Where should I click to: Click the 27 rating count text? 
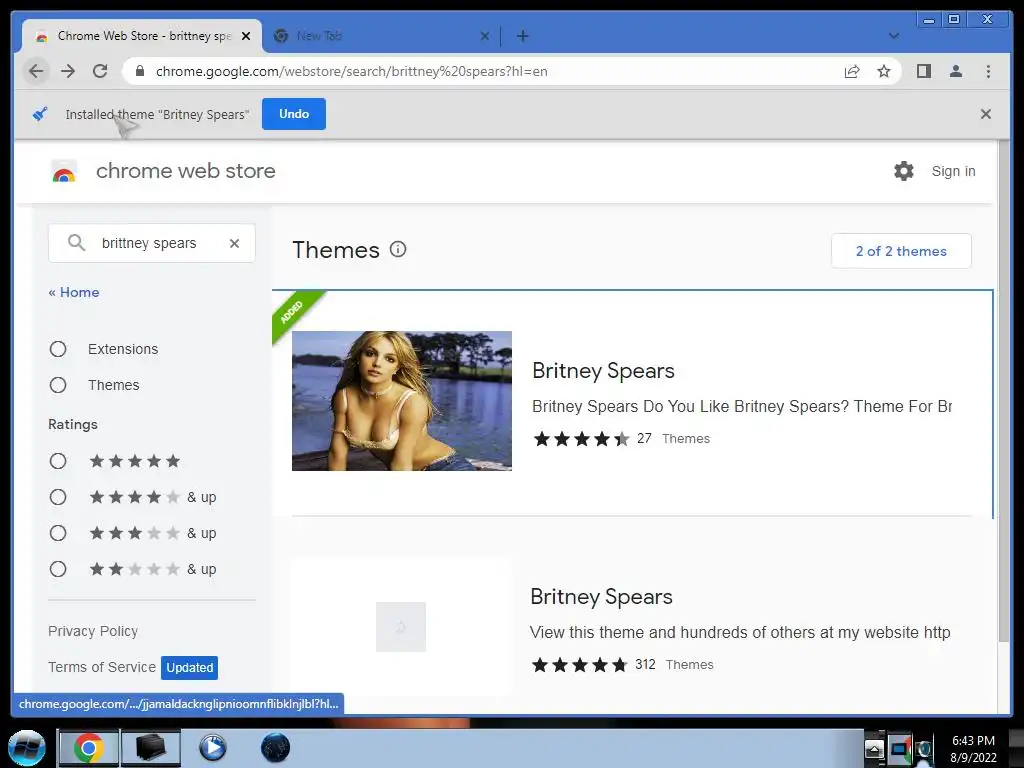point(644,438)
